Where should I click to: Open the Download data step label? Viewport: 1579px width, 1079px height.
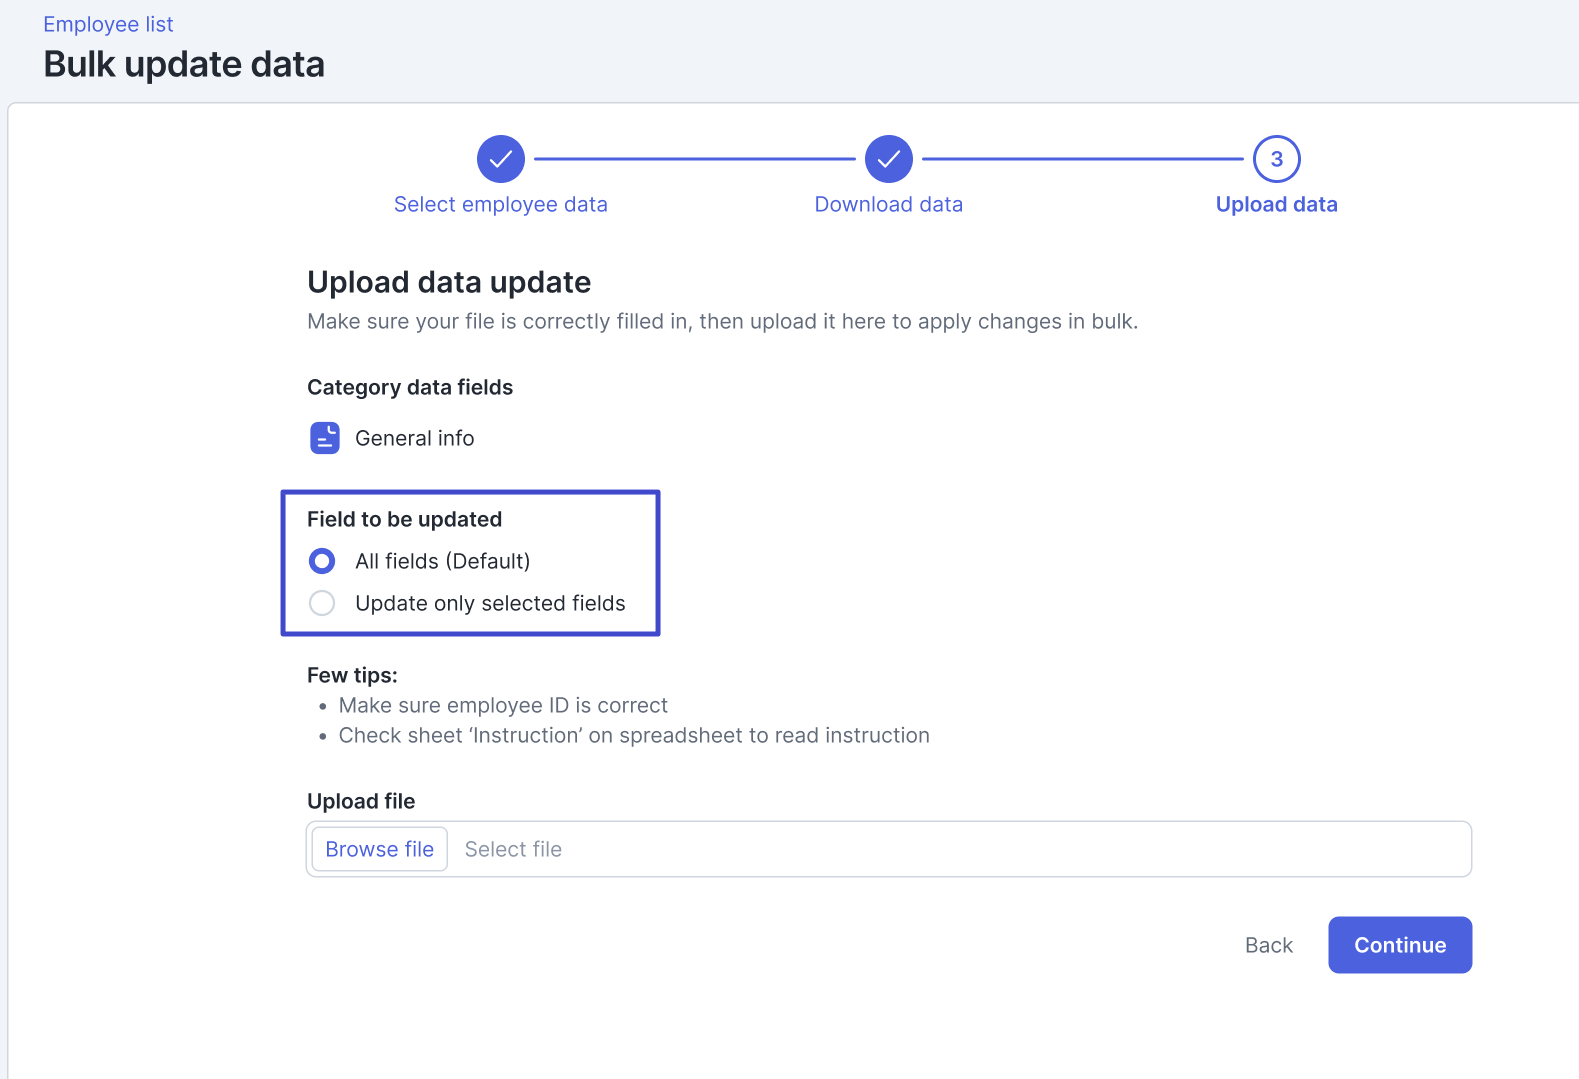tap(888, 204)
